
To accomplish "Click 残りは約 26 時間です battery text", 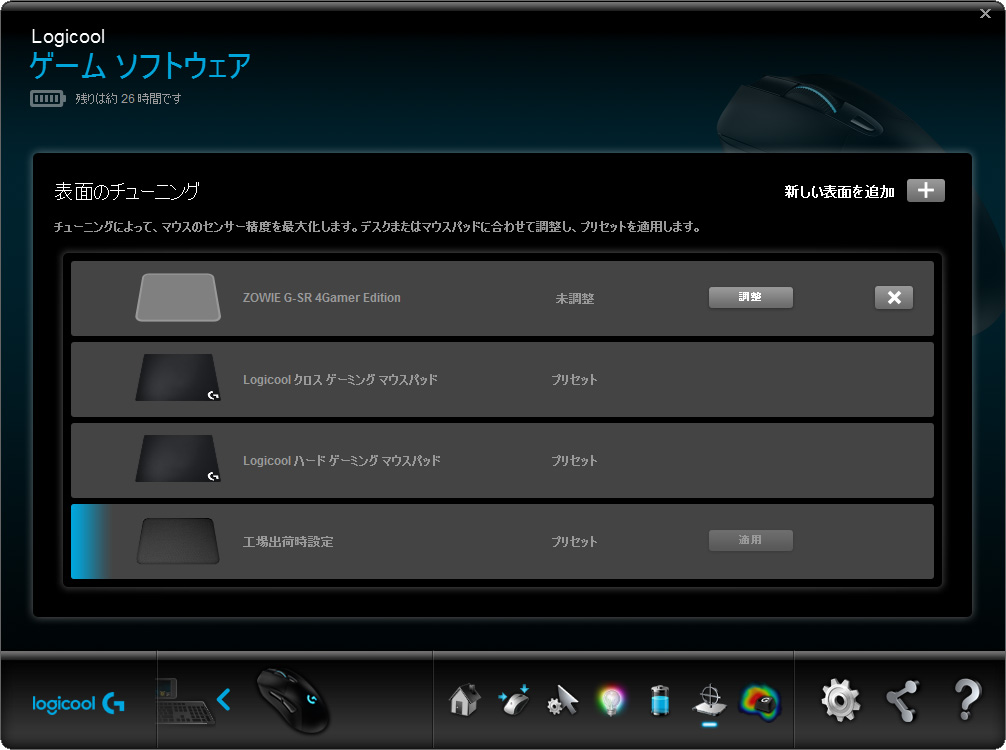I will (128, 98).
